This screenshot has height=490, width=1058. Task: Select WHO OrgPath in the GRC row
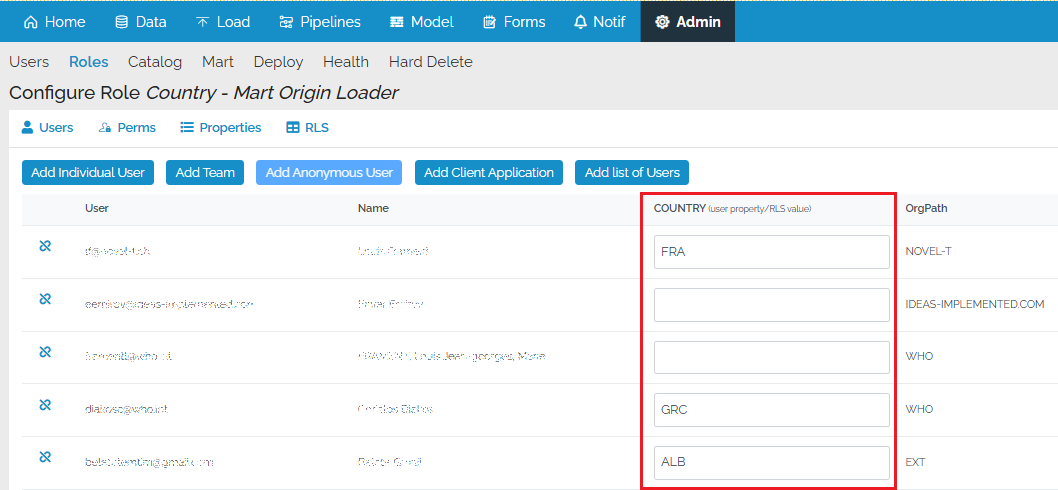pyautogui.click(x=919, y=409)
